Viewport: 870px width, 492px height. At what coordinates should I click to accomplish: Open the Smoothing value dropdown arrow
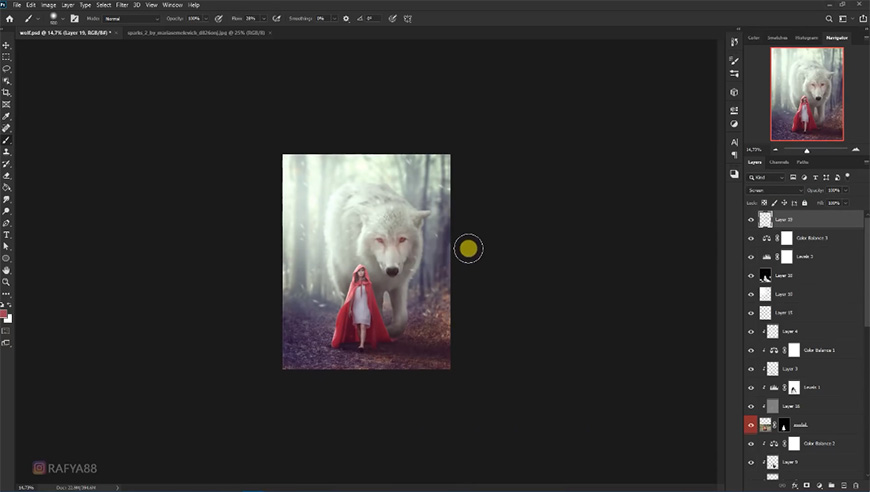(x=334, y=18)
